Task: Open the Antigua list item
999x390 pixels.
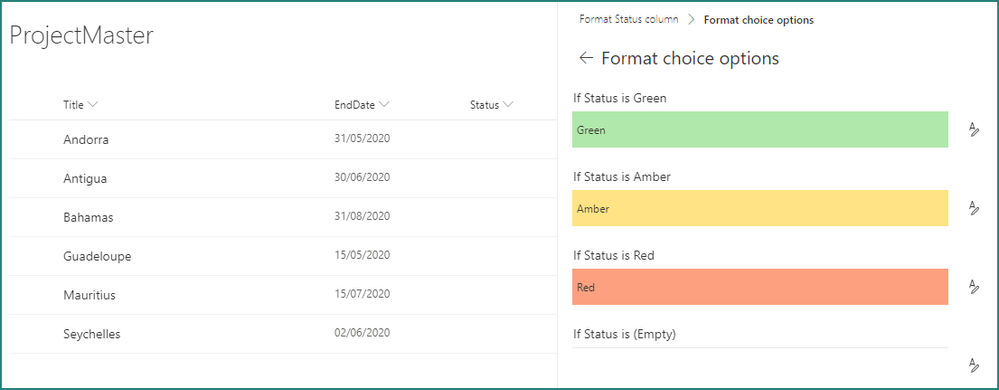Action: [85, 178]
